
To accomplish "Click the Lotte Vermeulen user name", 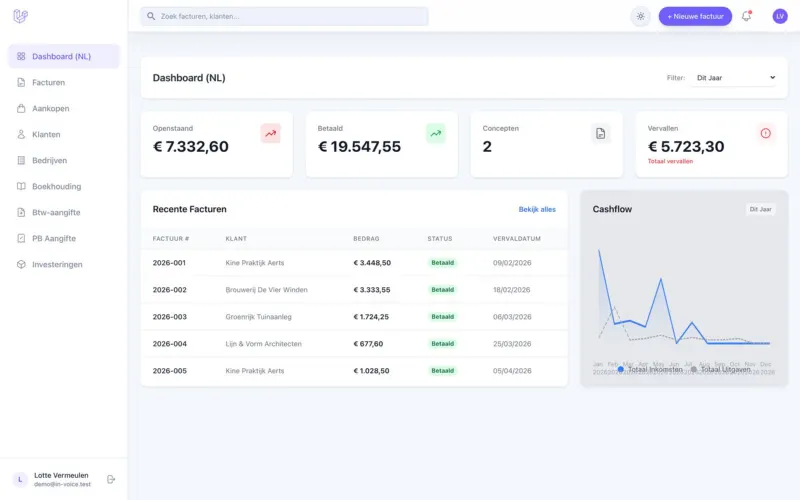I will 61,476.
